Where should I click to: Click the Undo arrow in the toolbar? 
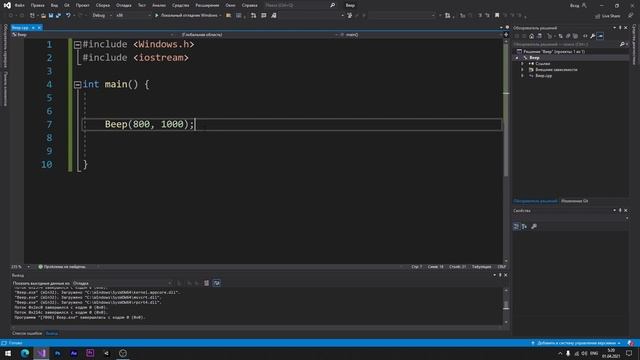pos(68,16)
